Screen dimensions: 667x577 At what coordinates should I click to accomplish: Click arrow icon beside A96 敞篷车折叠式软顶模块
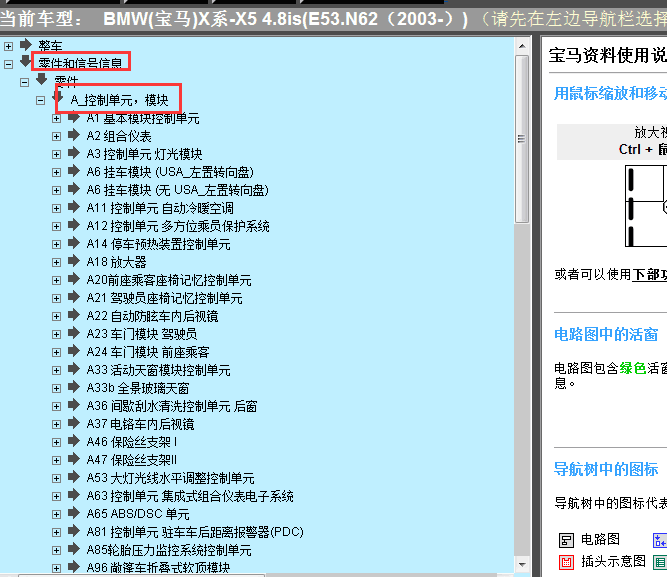point(74,566)
